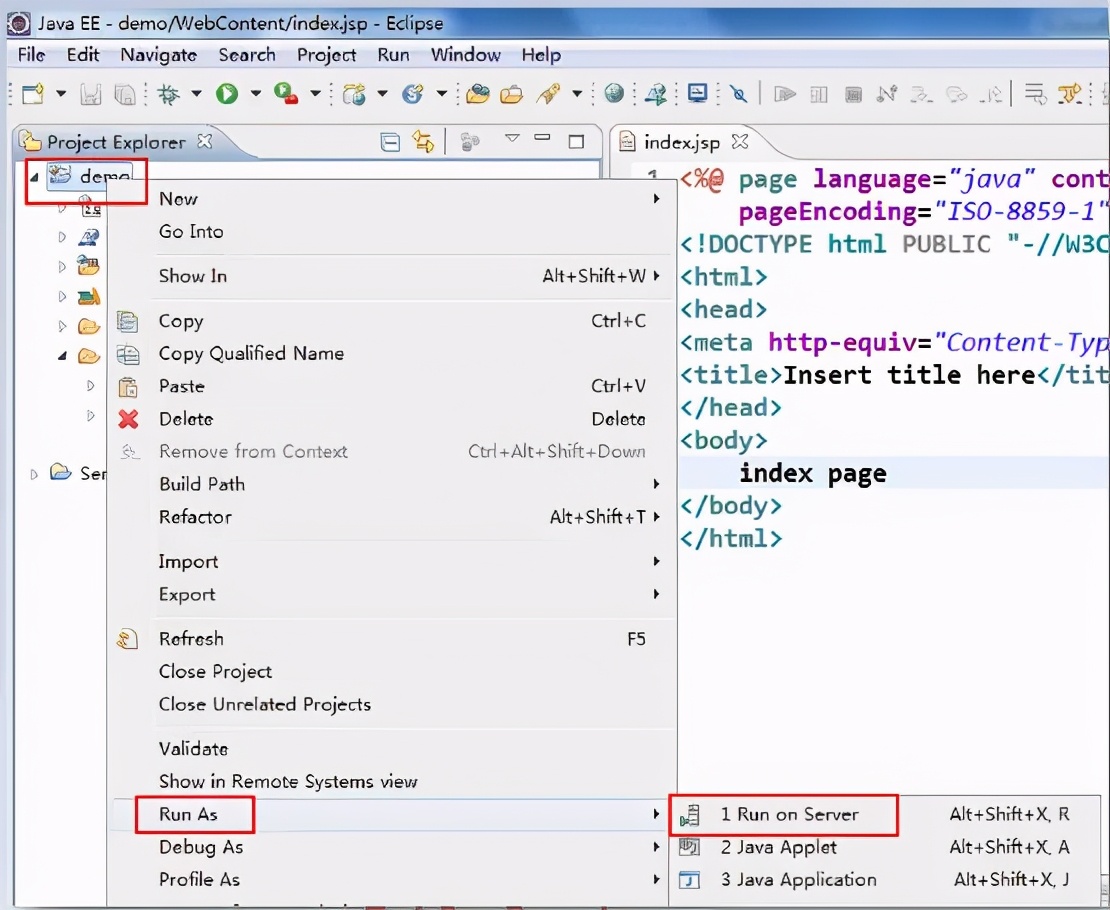
Task: Click the Save disk icon in toolbar
Action: (91, 94)
